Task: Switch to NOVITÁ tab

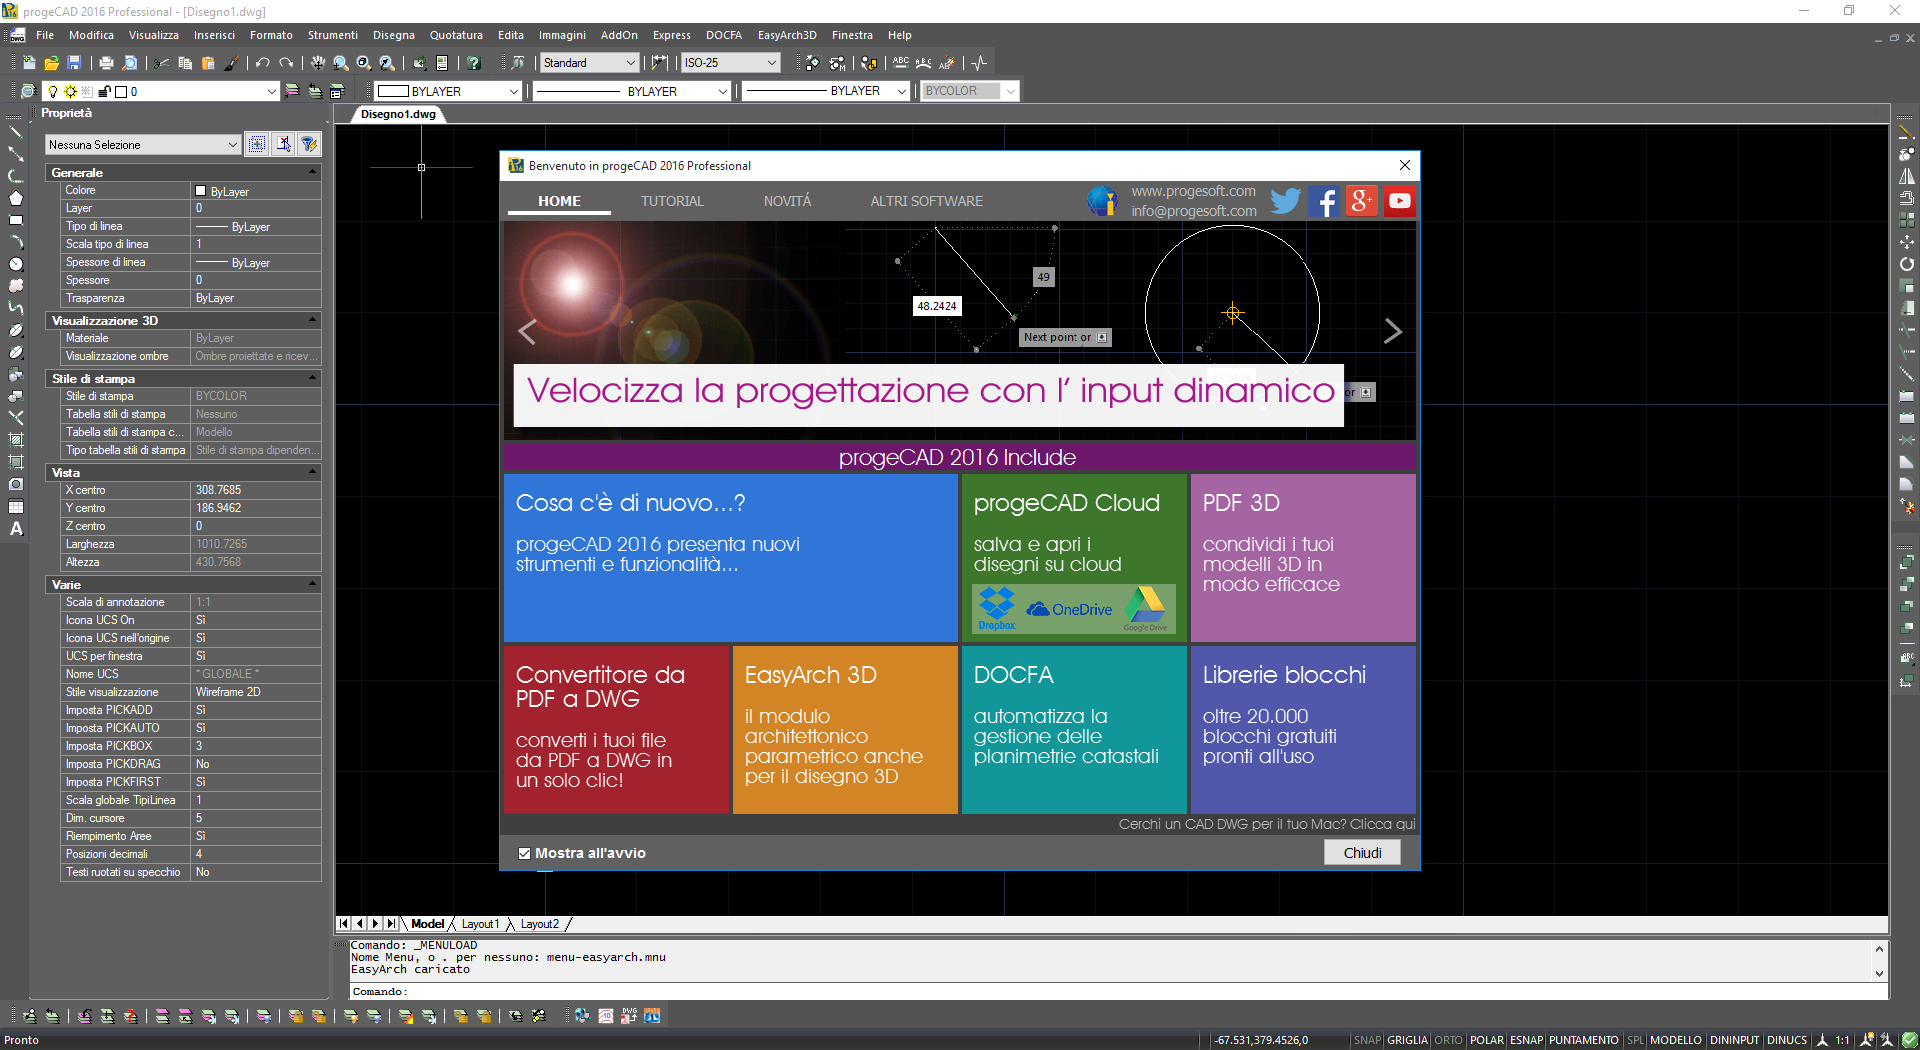Action: (x=787, y=201)
